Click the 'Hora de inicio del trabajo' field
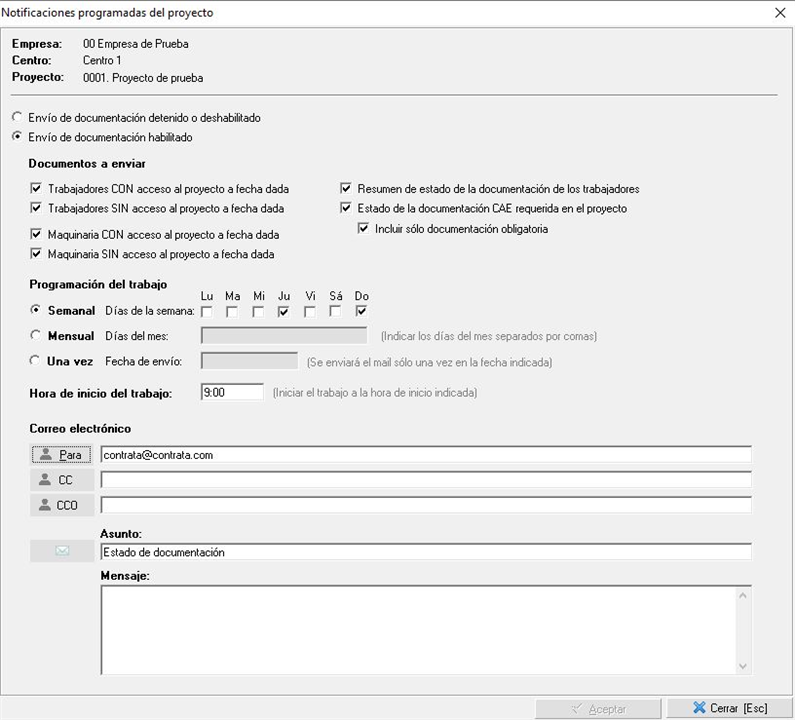 (x=232, y=393)
